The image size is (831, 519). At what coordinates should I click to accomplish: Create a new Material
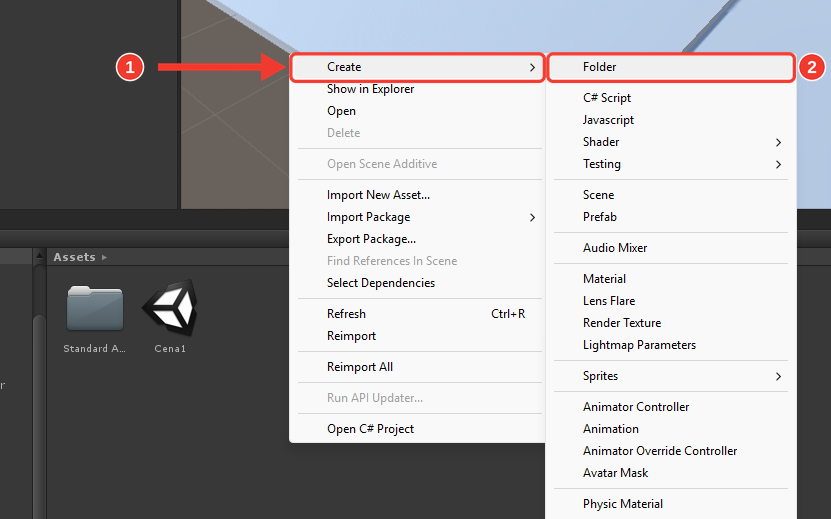[x=671, y=279]
